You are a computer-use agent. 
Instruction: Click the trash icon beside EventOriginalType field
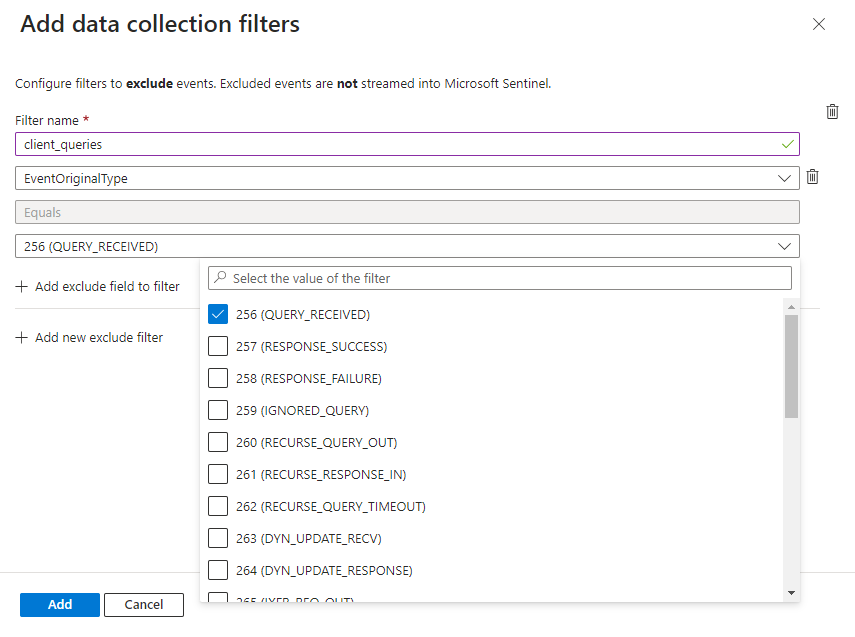(x=812, y=176)
